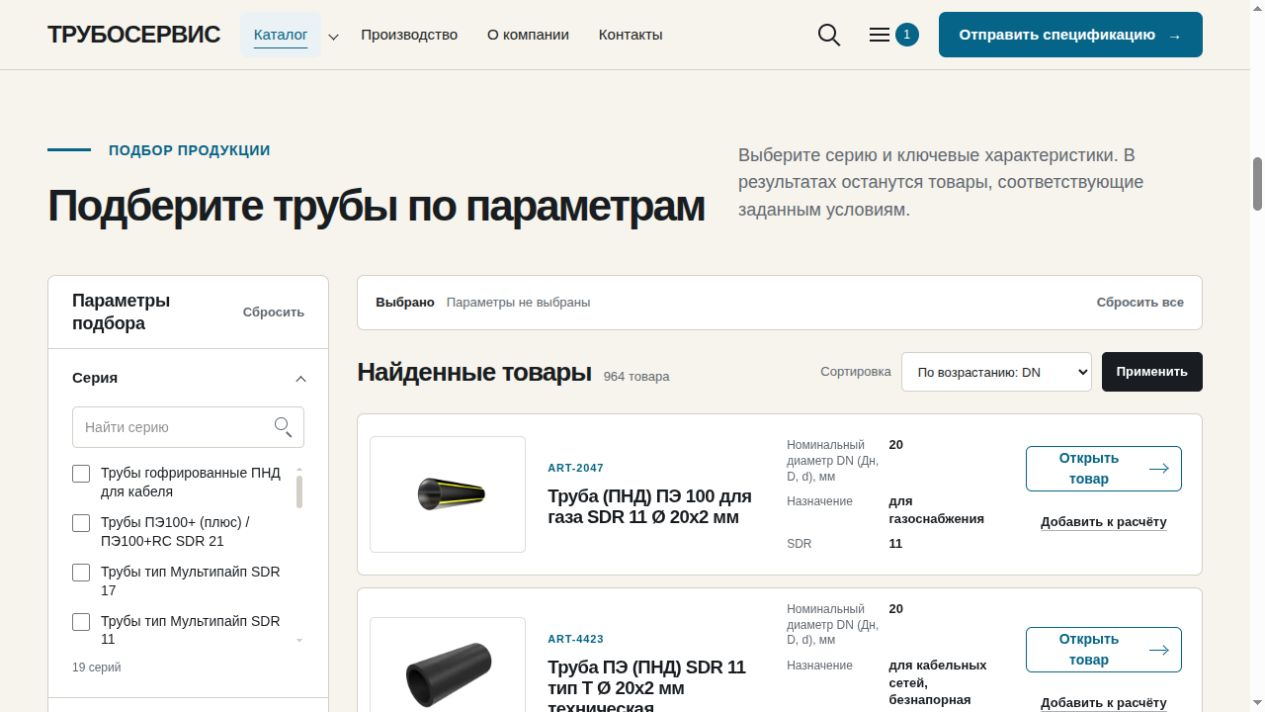The height and width of the screenshot is (712, 1265).
Task: Click the 'Отправить спецификацию' button
Action: (x=1070, y=35)
